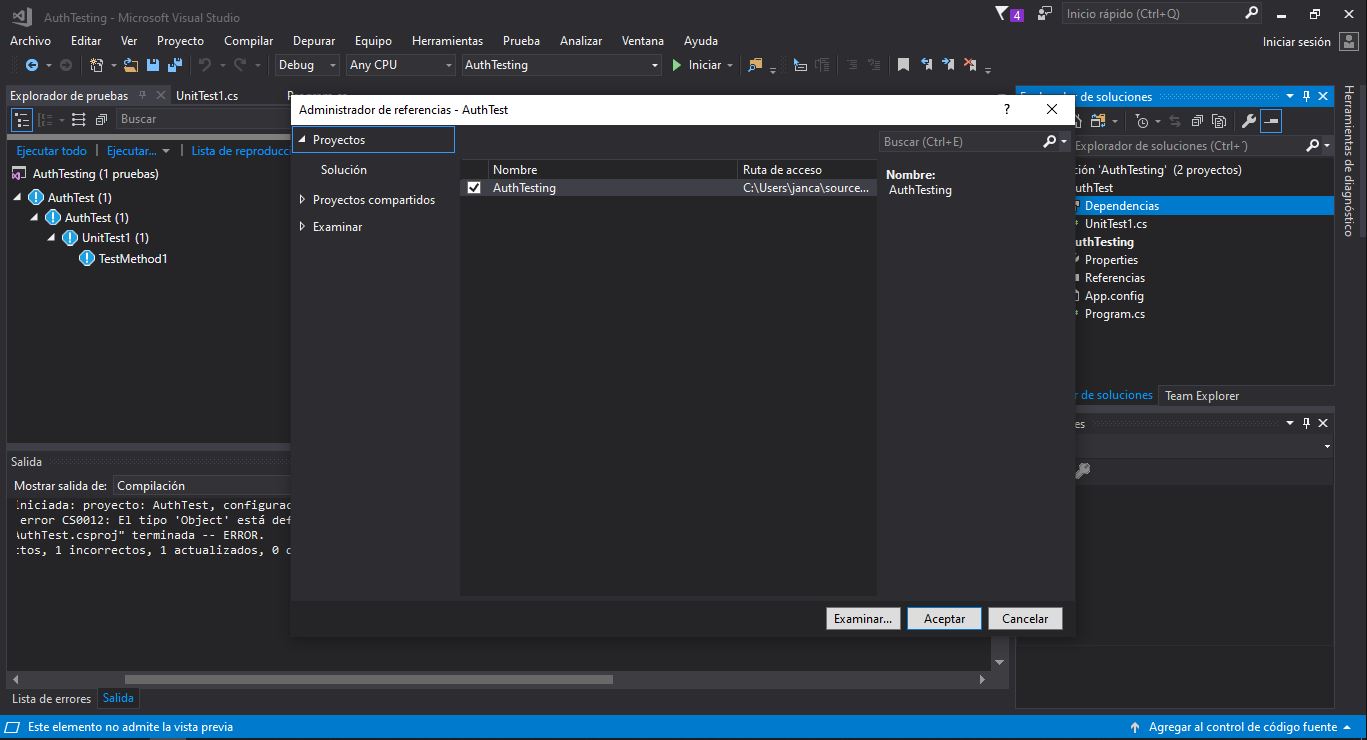Select App.config in solution explorer
This screenshot has width=1367, height=740.
point(1114,296)
